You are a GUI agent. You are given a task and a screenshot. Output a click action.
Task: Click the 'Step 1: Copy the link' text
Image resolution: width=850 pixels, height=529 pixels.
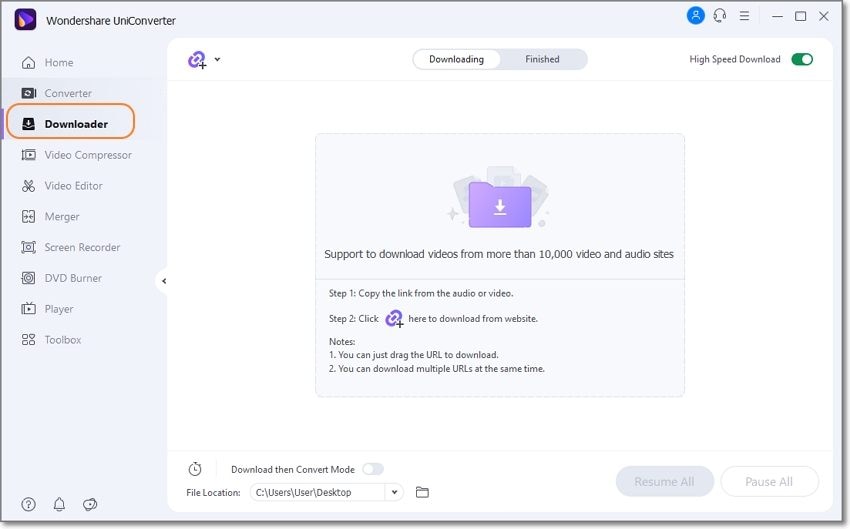(421, 293)
